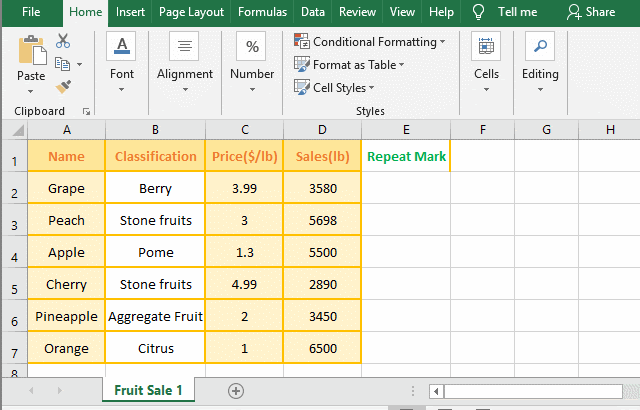The width and height of the screenshot is (640, 410).
Task: Expand the Paste dropdown arrow
Action: (x=31, y=91)
